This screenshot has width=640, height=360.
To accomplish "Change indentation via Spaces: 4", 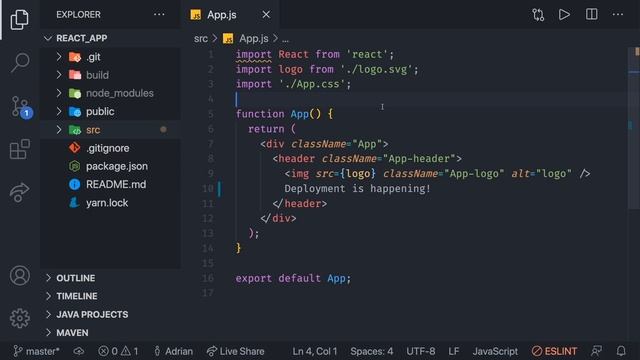I will click(371, 351).
